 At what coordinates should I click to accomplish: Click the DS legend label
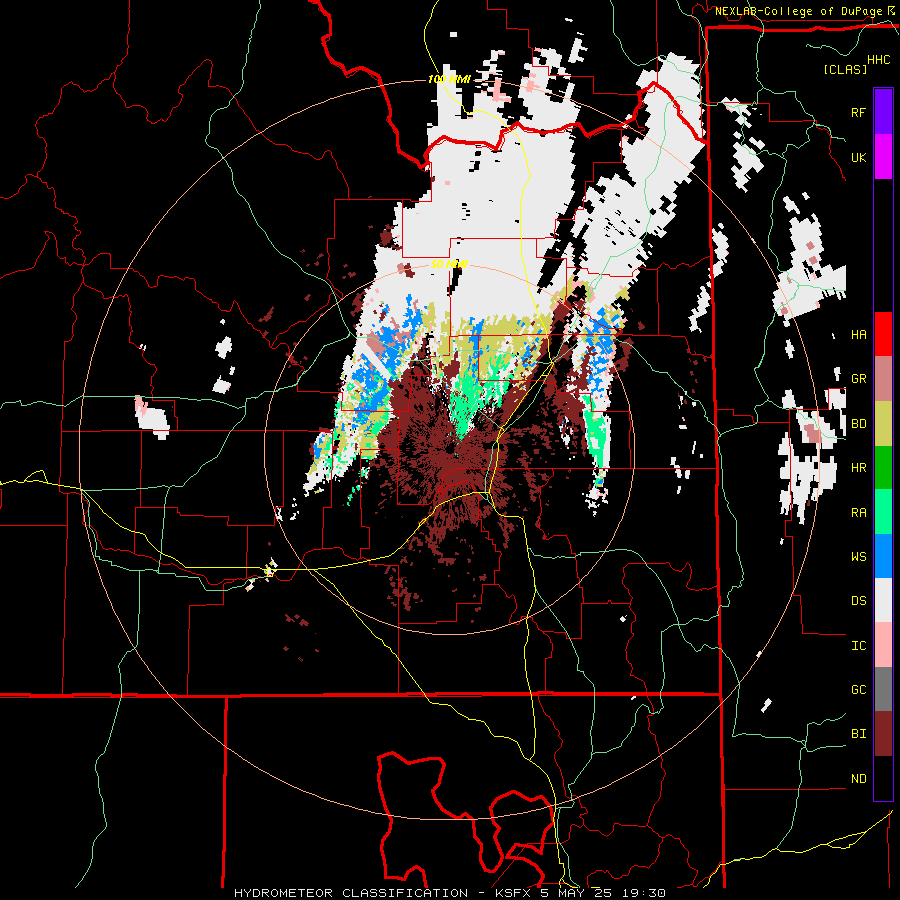point(858,601)
